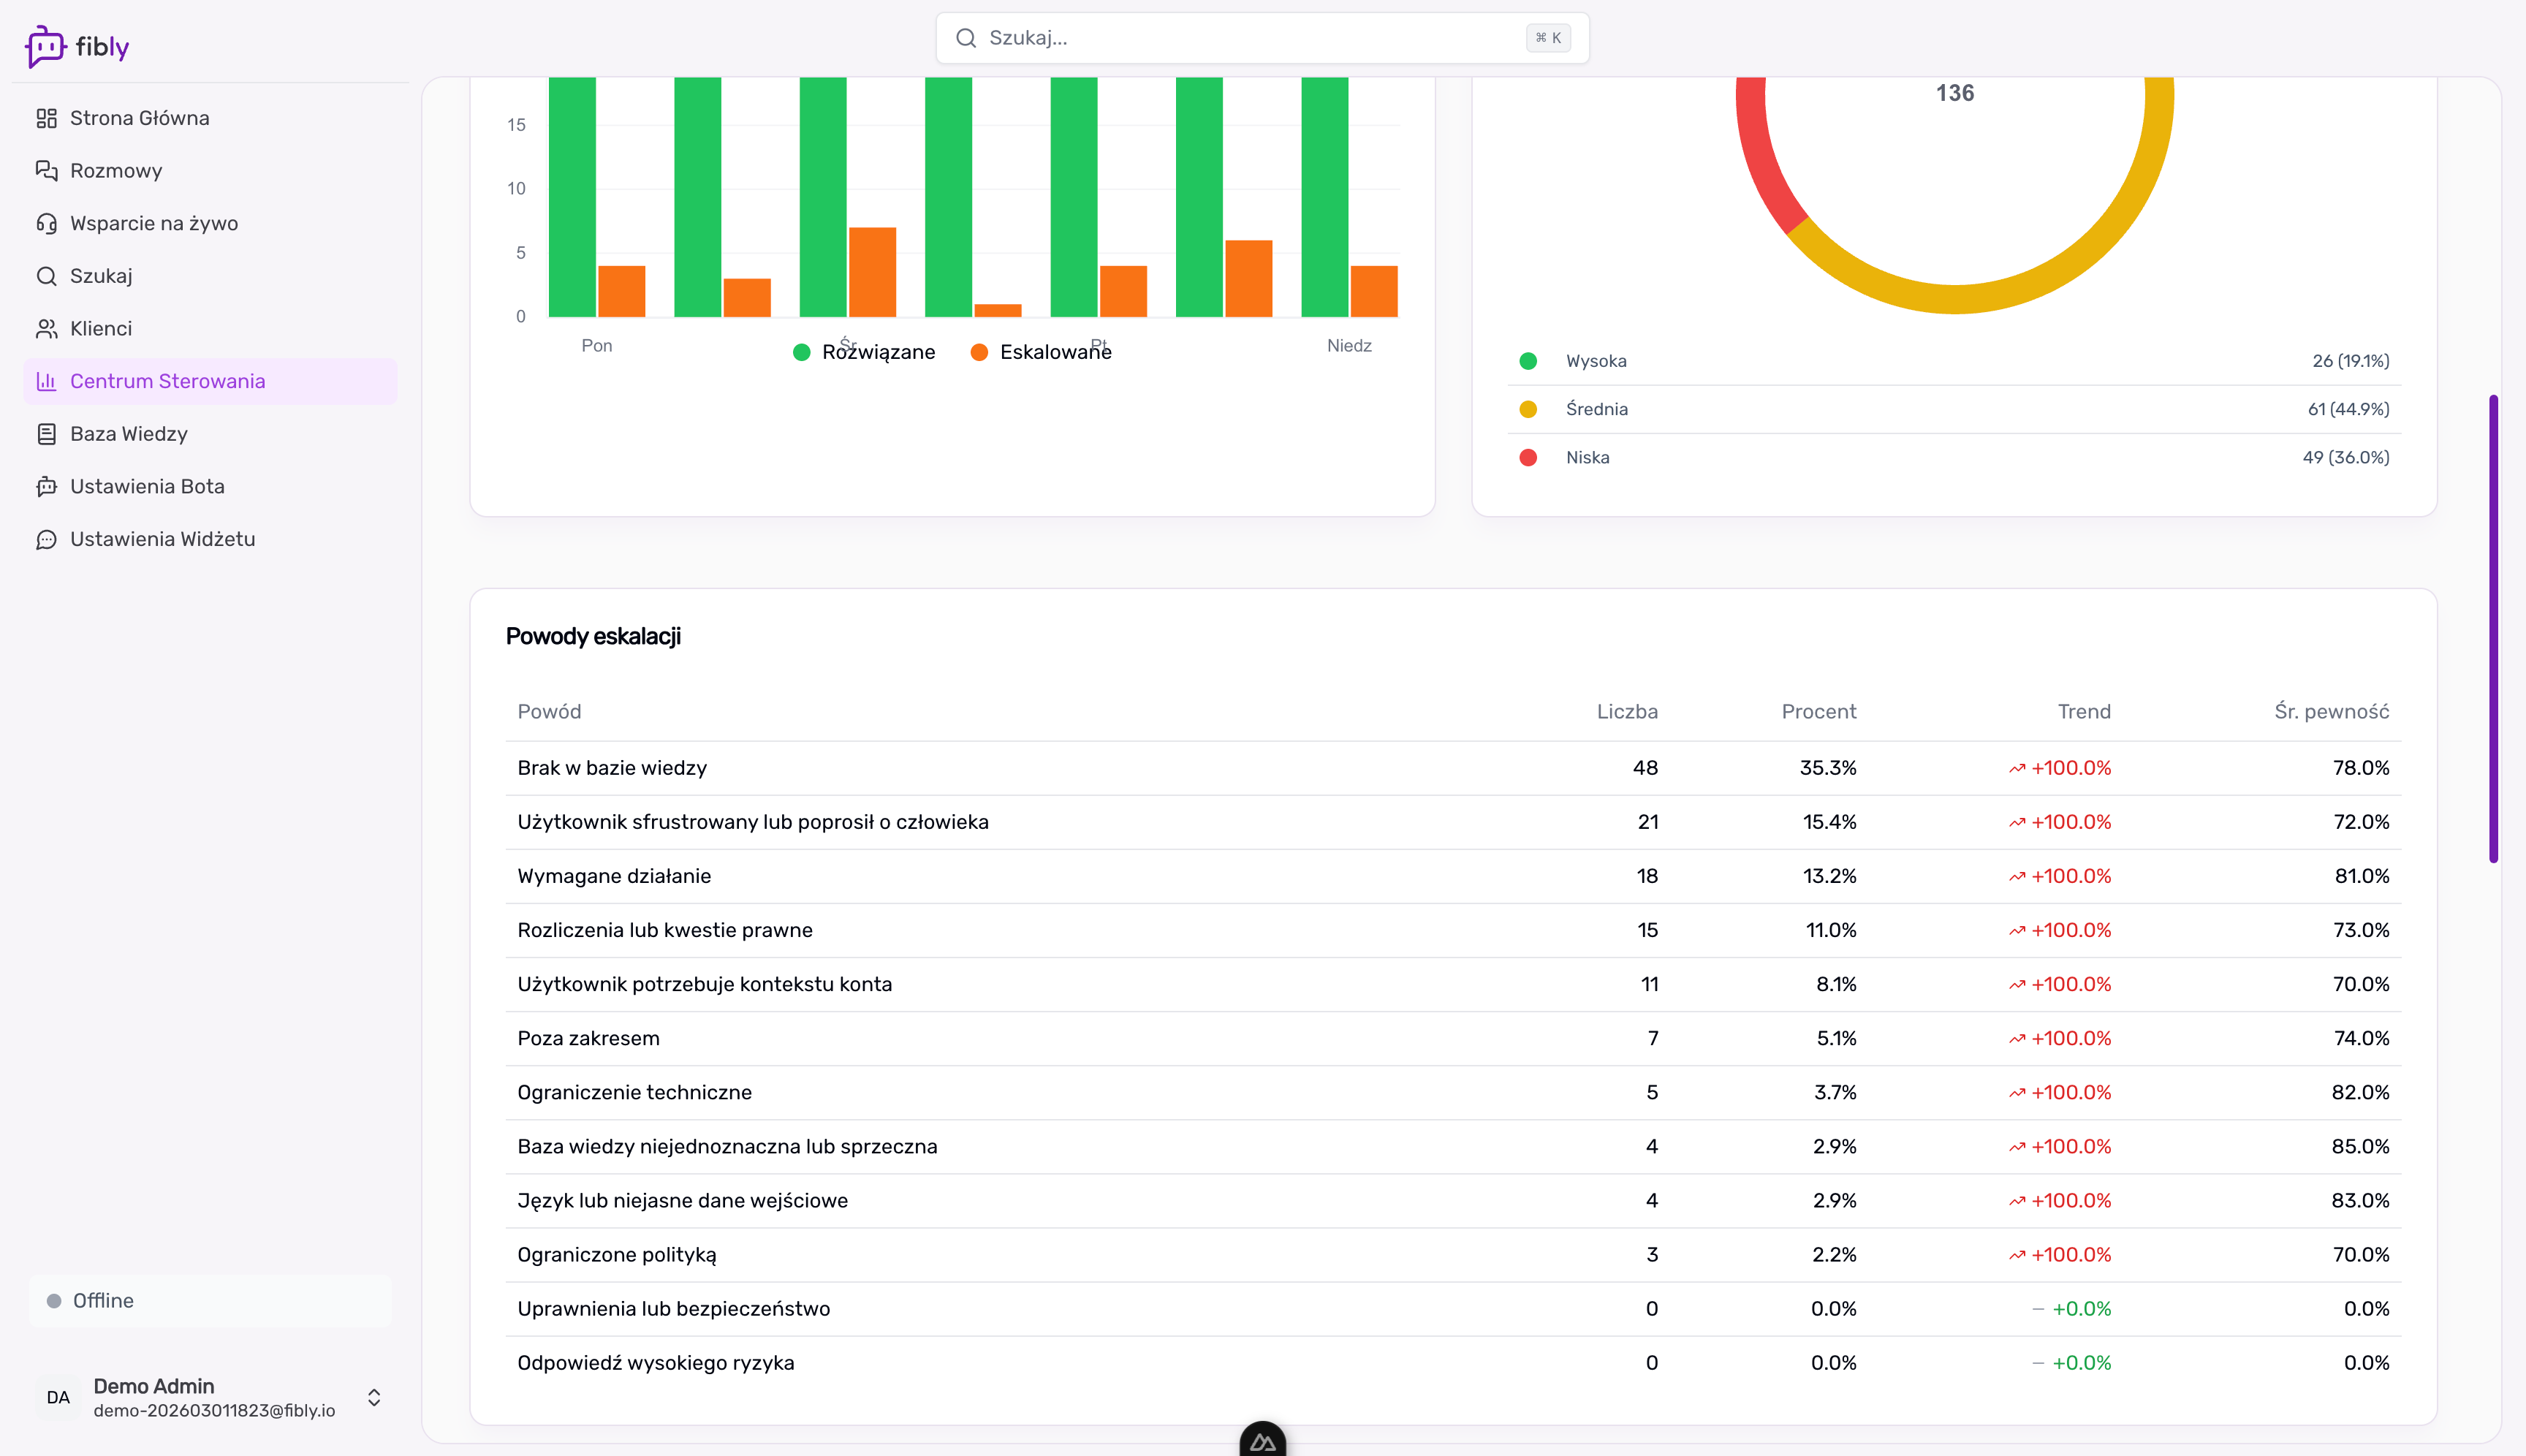This screenshot has width=2526, height=1456.
Task: Click the Wysoka green legend dot
Action: 1527,361
